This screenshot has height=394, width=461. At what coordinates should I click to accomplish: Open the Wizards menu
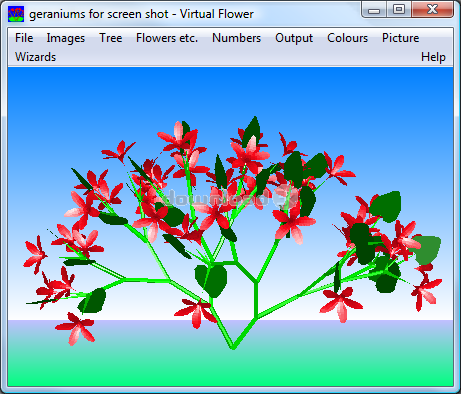point(35,57)
